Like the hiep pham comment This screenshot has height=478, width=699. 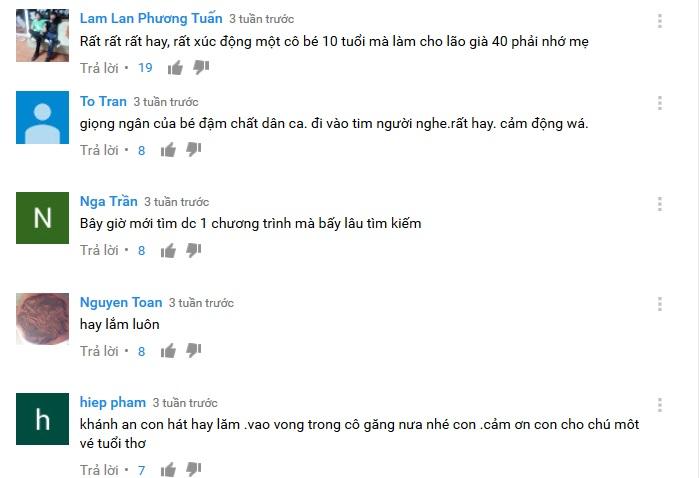(168, 470)
